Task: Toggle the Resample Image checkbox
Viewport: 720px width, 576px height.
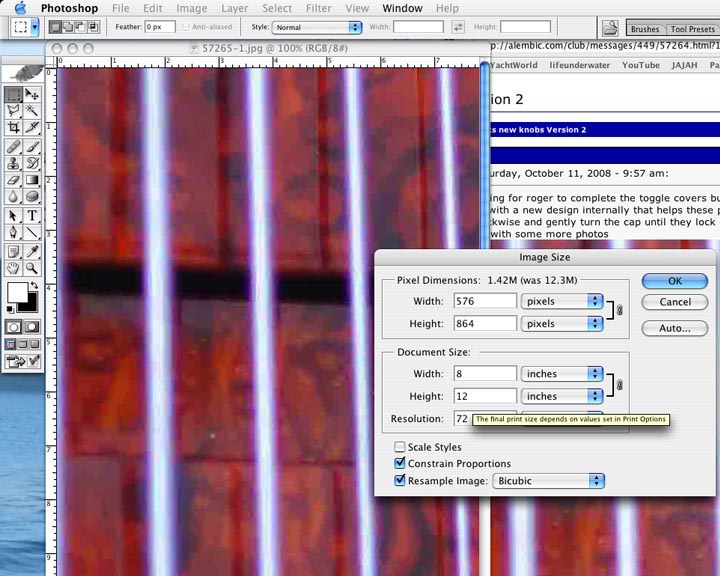Action: pyautogui.click(x=400, y=481)
